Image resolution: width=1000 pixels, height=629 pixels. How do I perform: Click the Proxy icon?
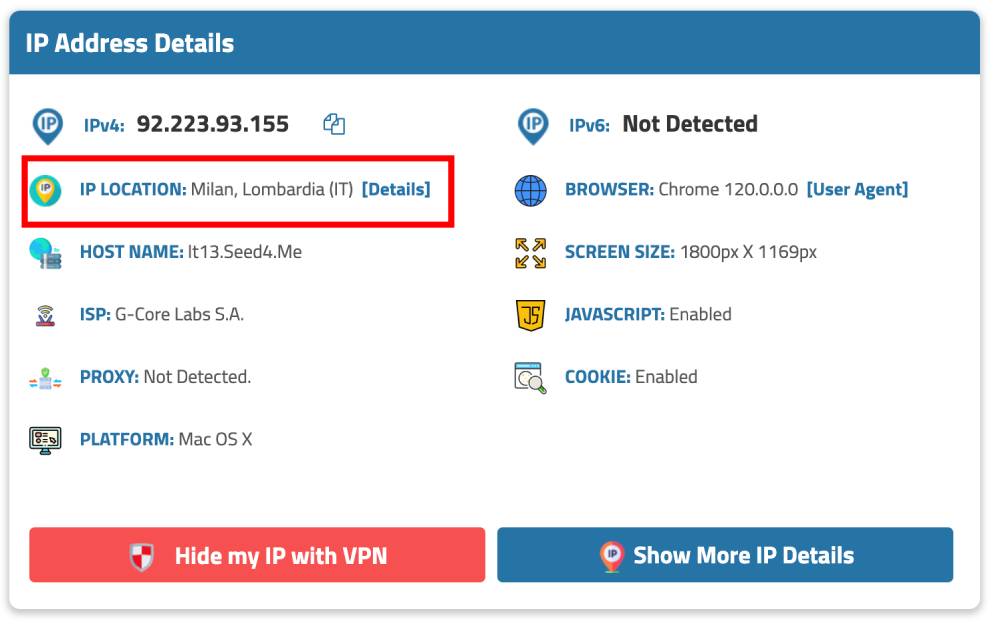point(46,378)
